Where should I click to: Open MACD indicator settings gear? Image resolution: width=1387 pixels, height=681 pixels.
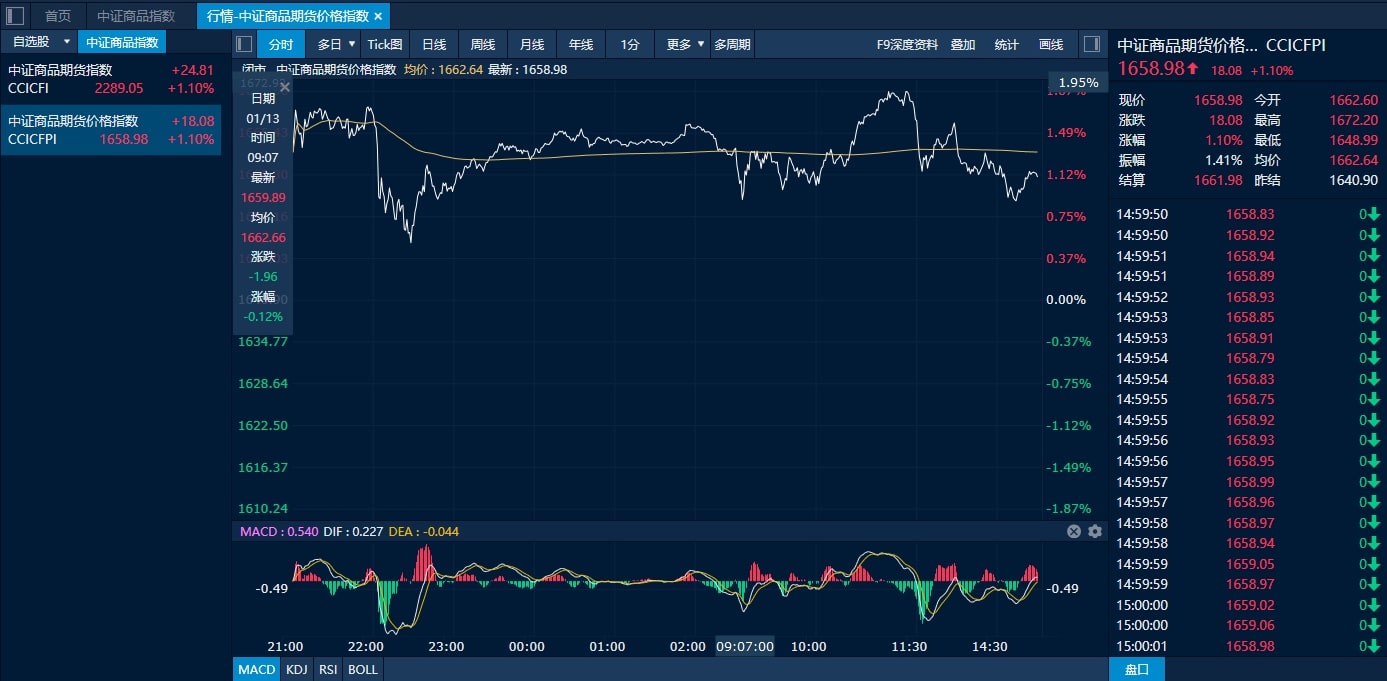[x=1095, y=532]
